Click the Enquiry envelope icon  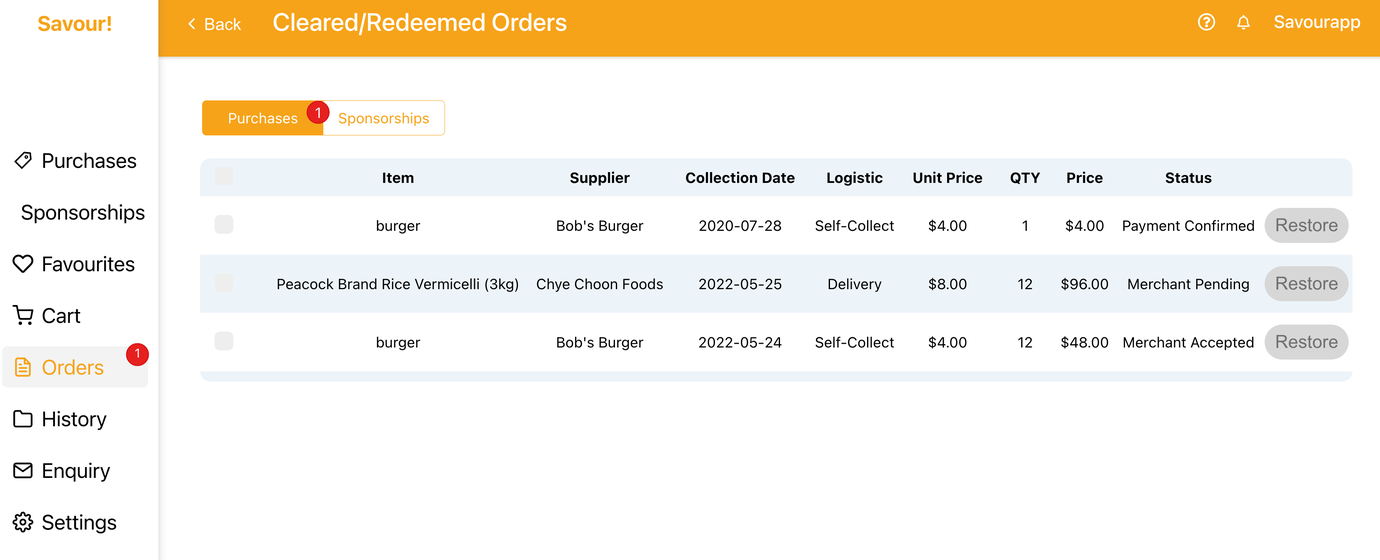[x=22, y=471]
